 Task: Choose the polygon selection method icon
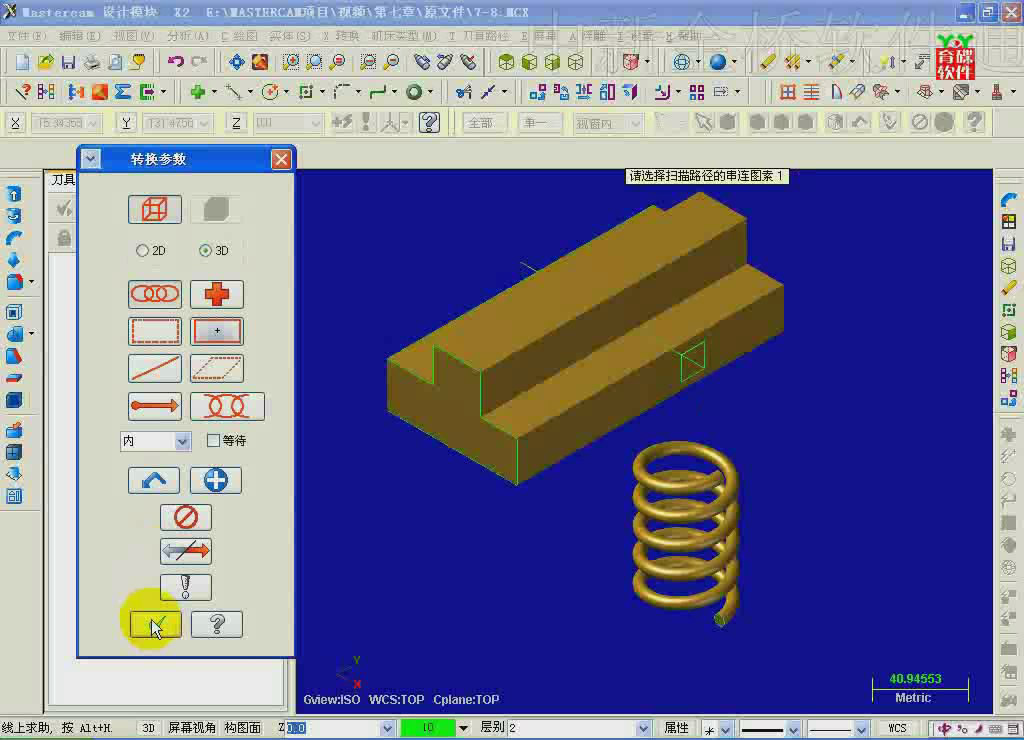point(217,368)
